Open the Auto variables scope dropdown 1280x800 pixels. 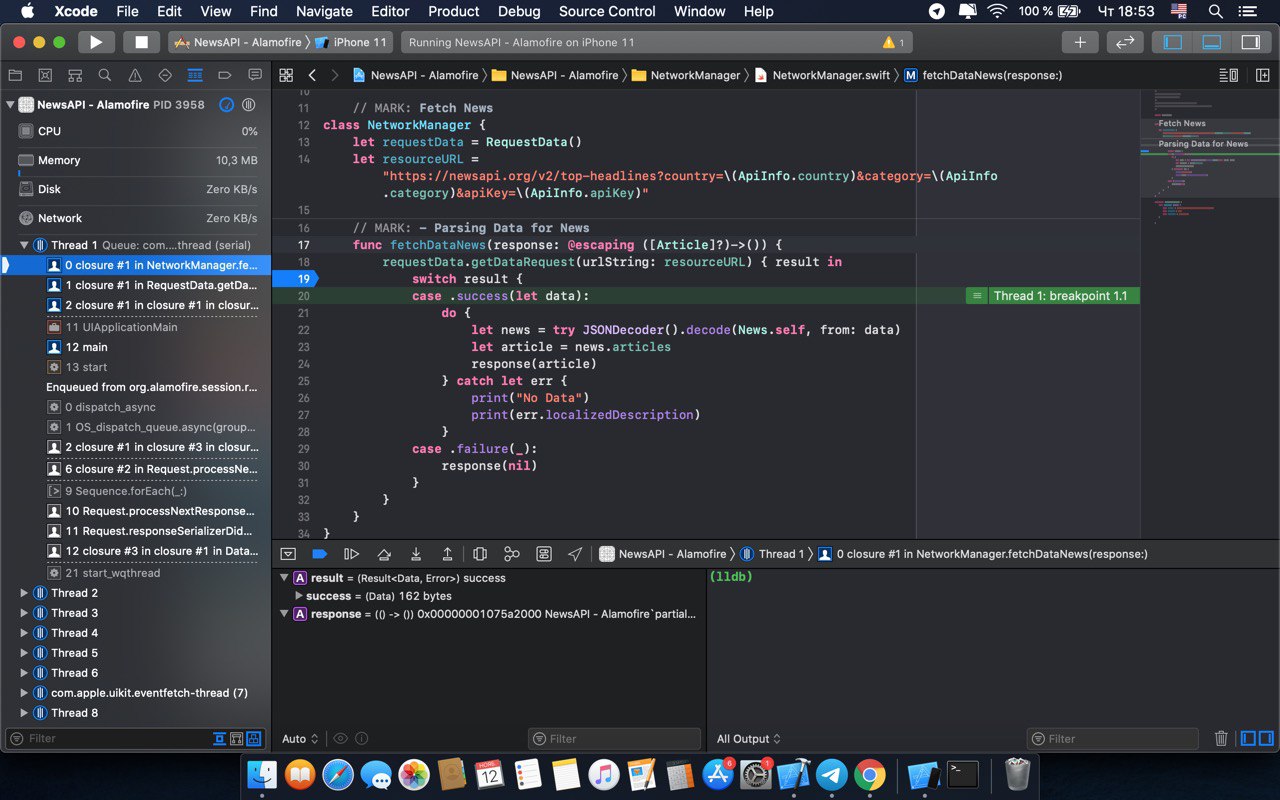[x=300, y=739]
